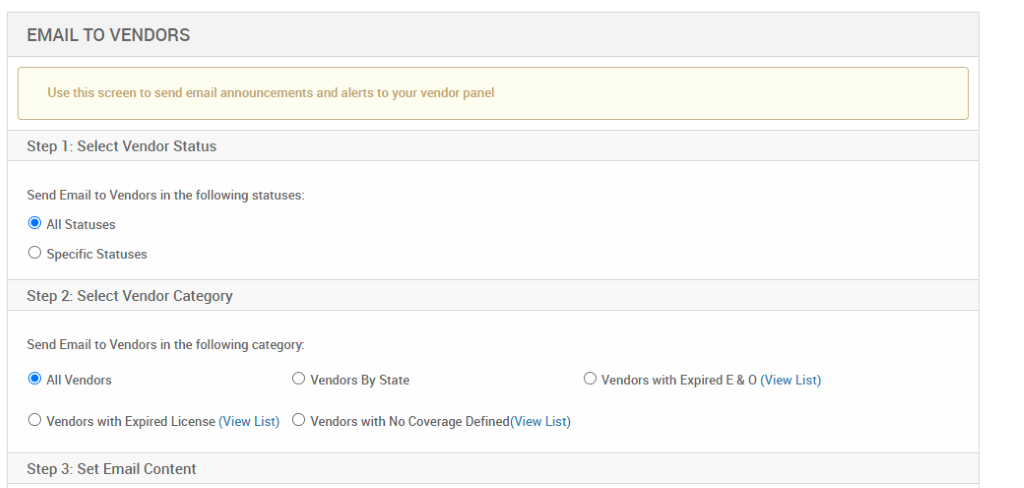This screenshot has height=488, width=1024.
Task: Open View List for No Coverage Defined
Action: tap(540, 421)
